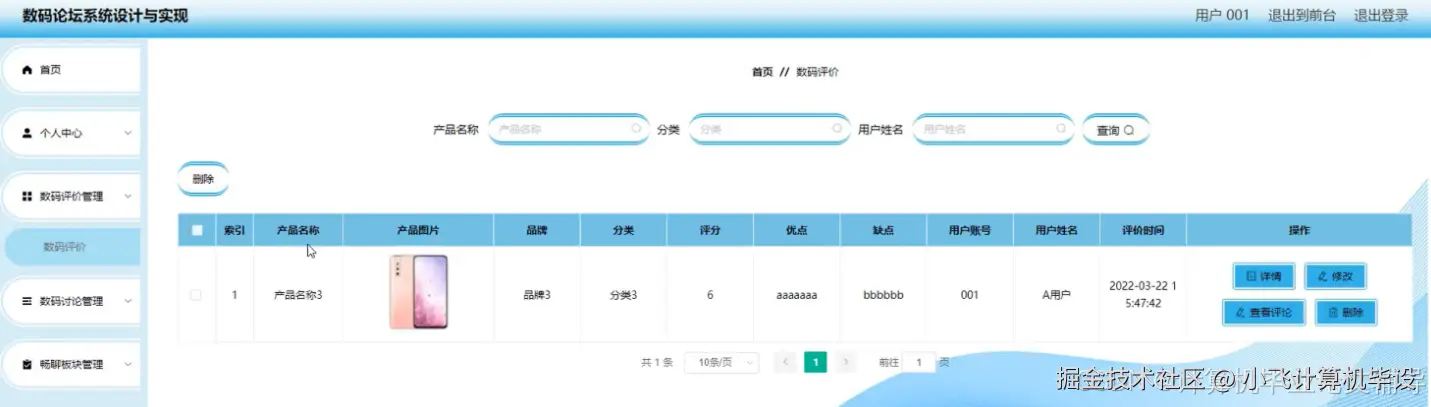
Task: Collapse the 数码评价管理 menu chevron
Action: [x=127, y=197]
